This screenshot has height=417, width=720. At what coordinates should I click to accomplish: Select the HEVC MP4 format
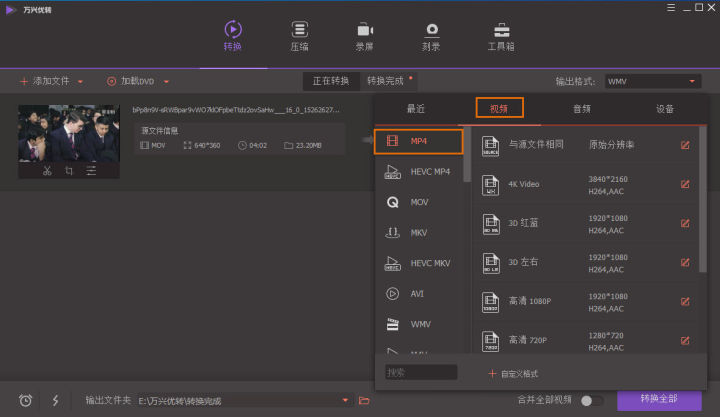[x=419, y=172]
